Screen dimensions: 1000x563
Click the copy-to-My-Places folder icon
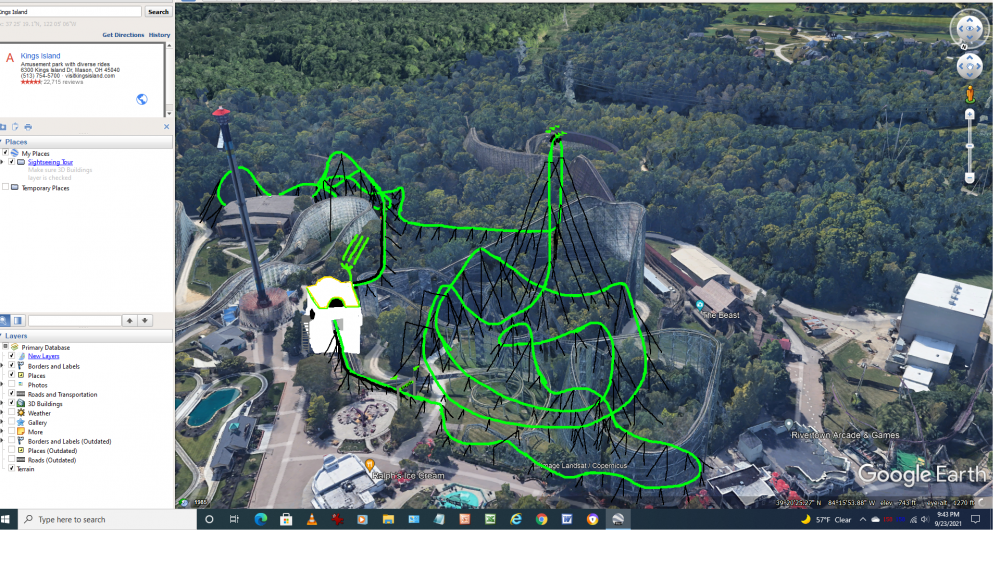[x=3, y=127]
